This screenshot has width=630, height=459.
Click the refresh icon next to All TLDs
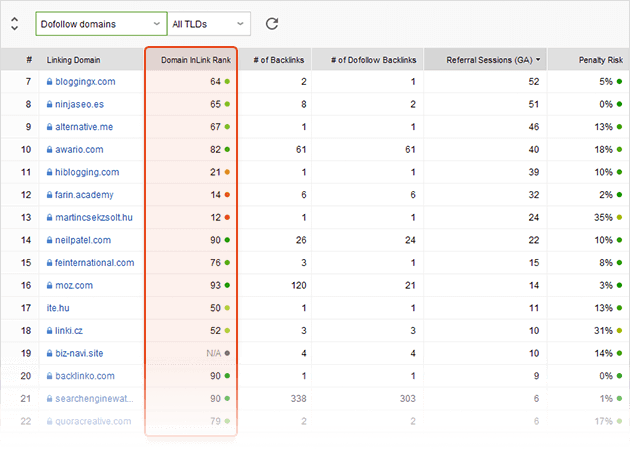coord(271,23)
